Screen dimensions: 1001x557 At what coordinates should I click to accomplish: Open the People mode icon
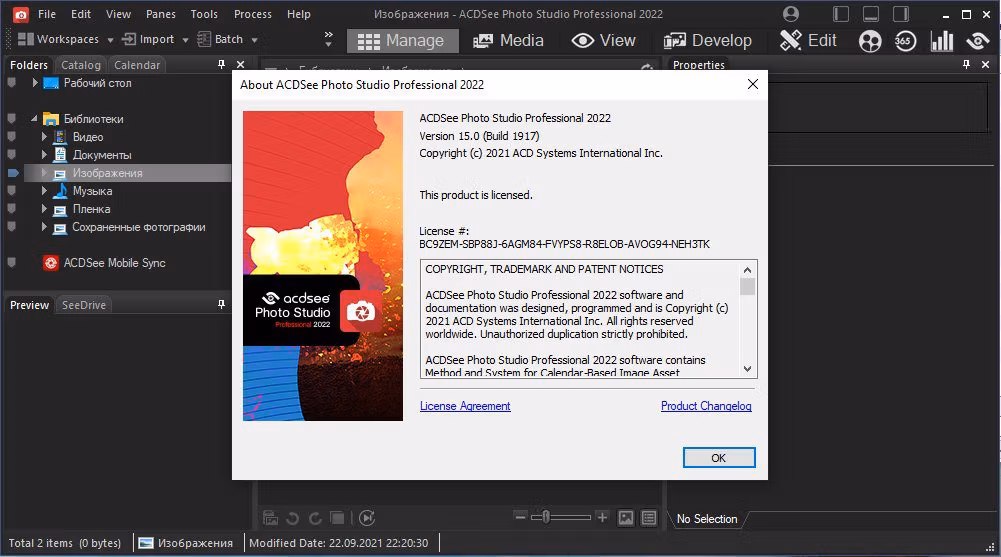[869, 41]
